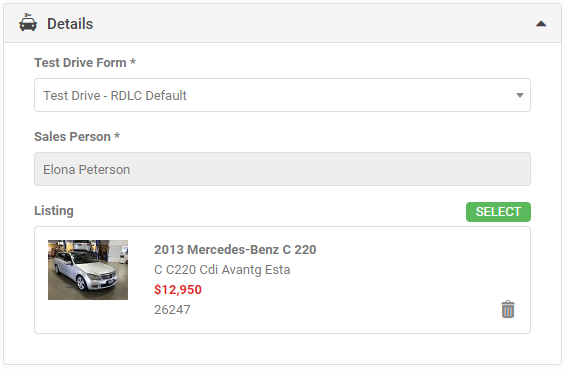
Task: Click the Details header title text
Action: [70, 24]
